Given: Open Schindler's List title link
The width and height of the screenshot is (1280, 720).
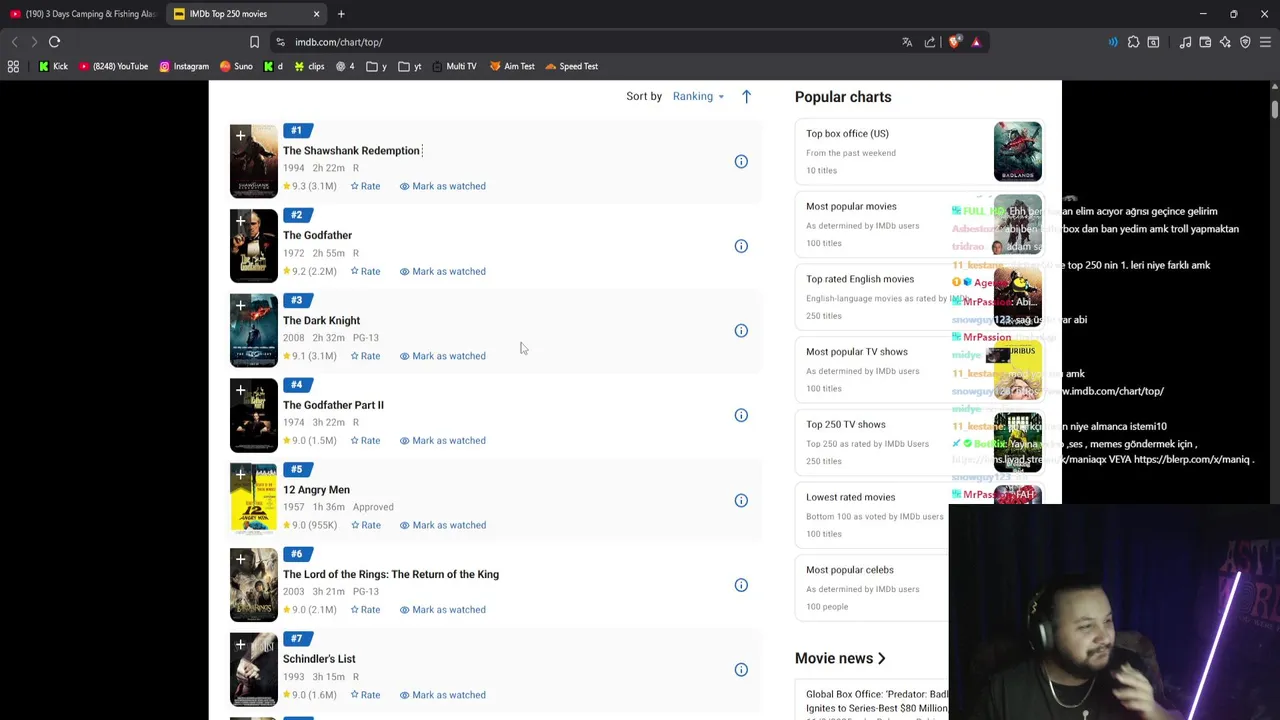Looking at the screenshot, I should (319, 659).
